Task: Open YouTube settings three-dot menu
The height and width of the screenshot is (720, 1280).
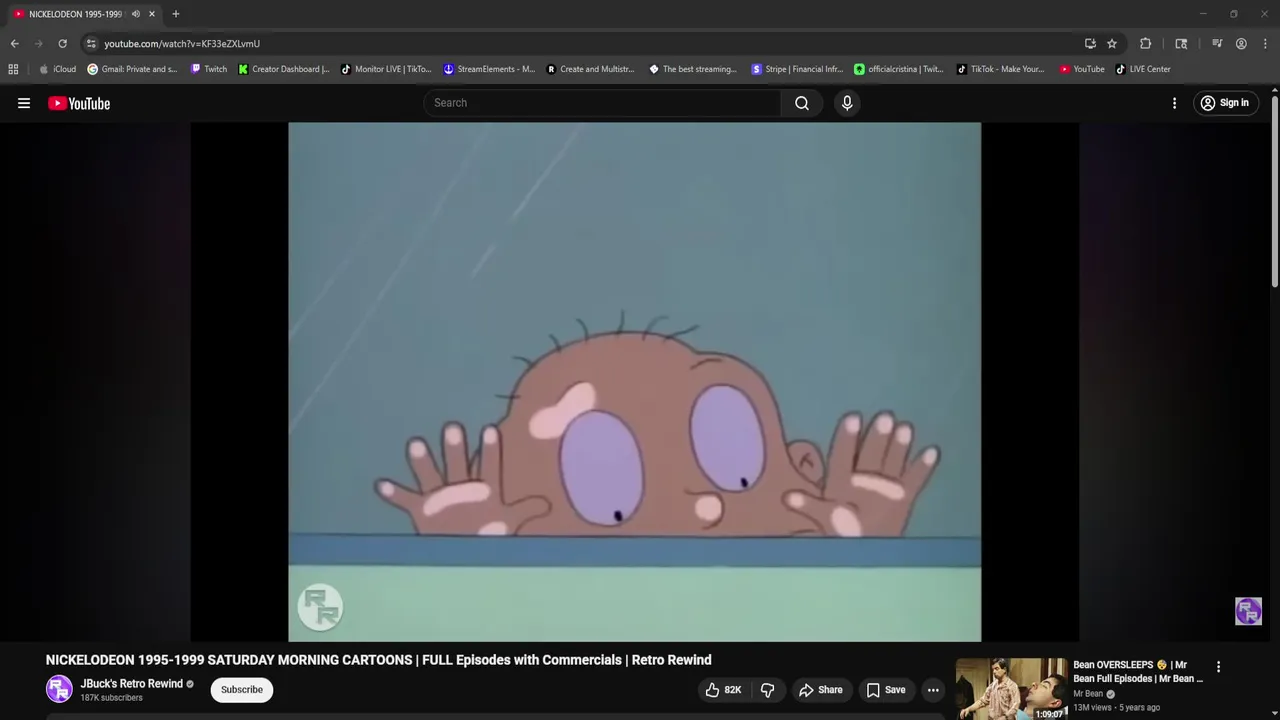Action: [1174, 103]
